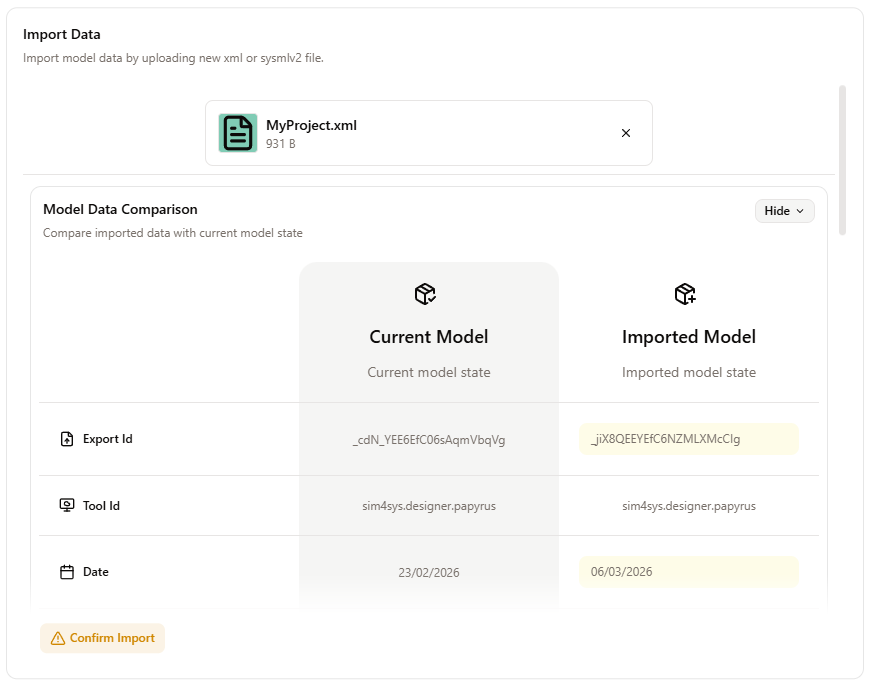Click the green XML file type icon
Viewport: 870px width, 685px height.
[237, 132]
